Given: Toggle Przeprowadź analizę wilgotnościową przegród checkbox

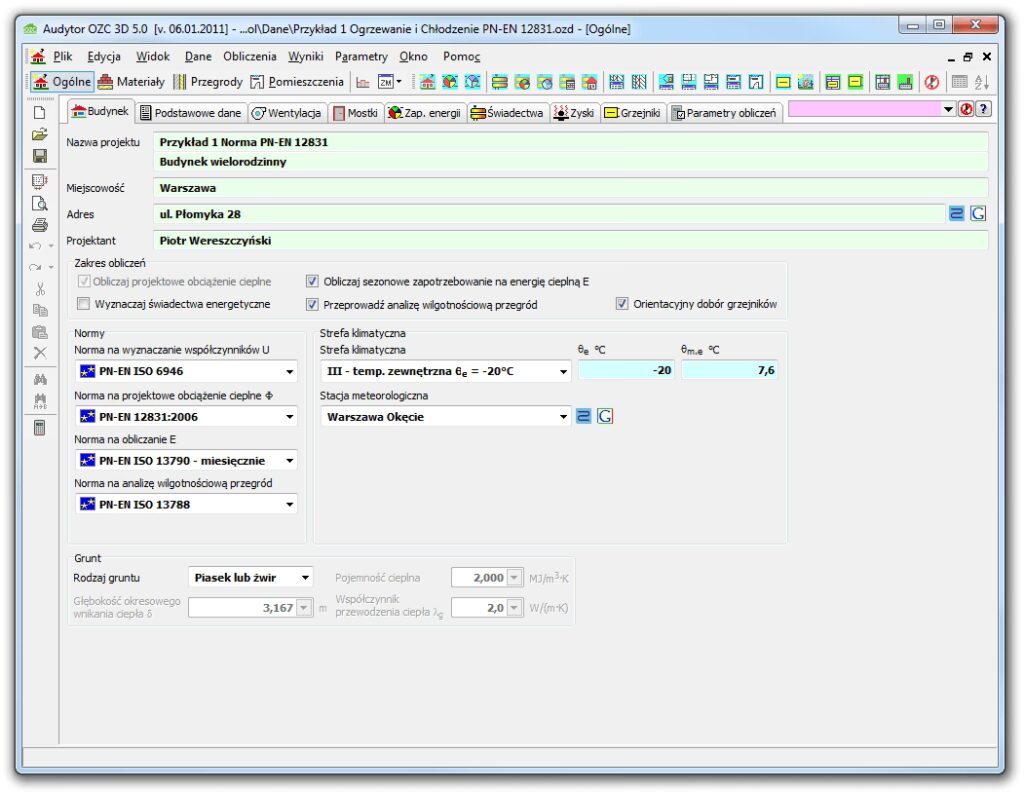Looking at the screenshot, I should pos(313,304).
